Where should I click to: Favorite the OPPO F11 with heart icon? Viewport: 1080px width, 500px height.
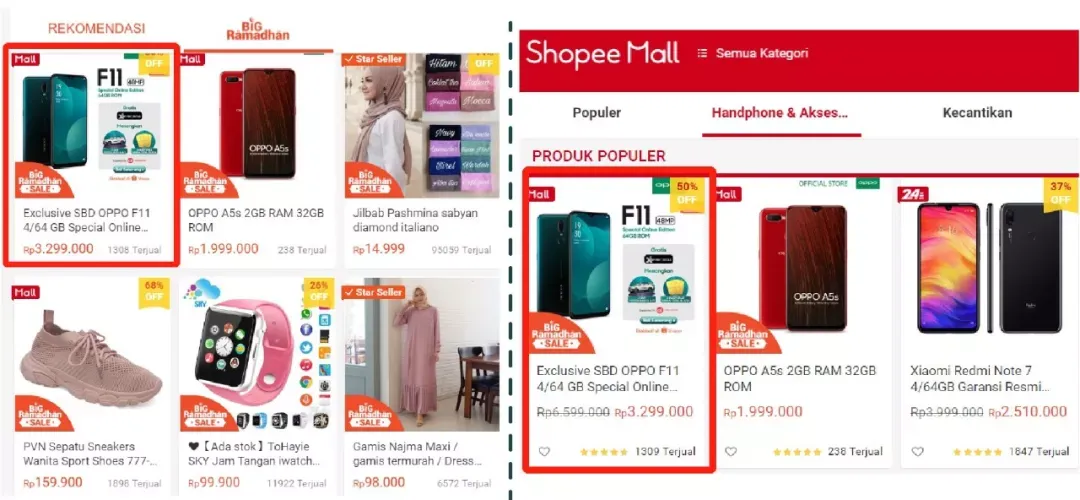[x=544, y=452]
